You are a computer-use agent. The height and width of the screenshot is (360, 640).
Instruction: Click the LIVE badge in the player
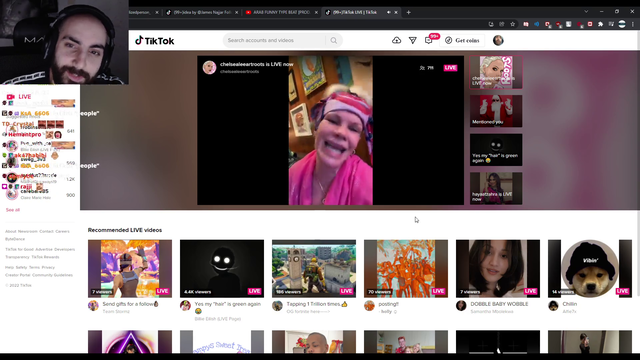pos(450,68)
